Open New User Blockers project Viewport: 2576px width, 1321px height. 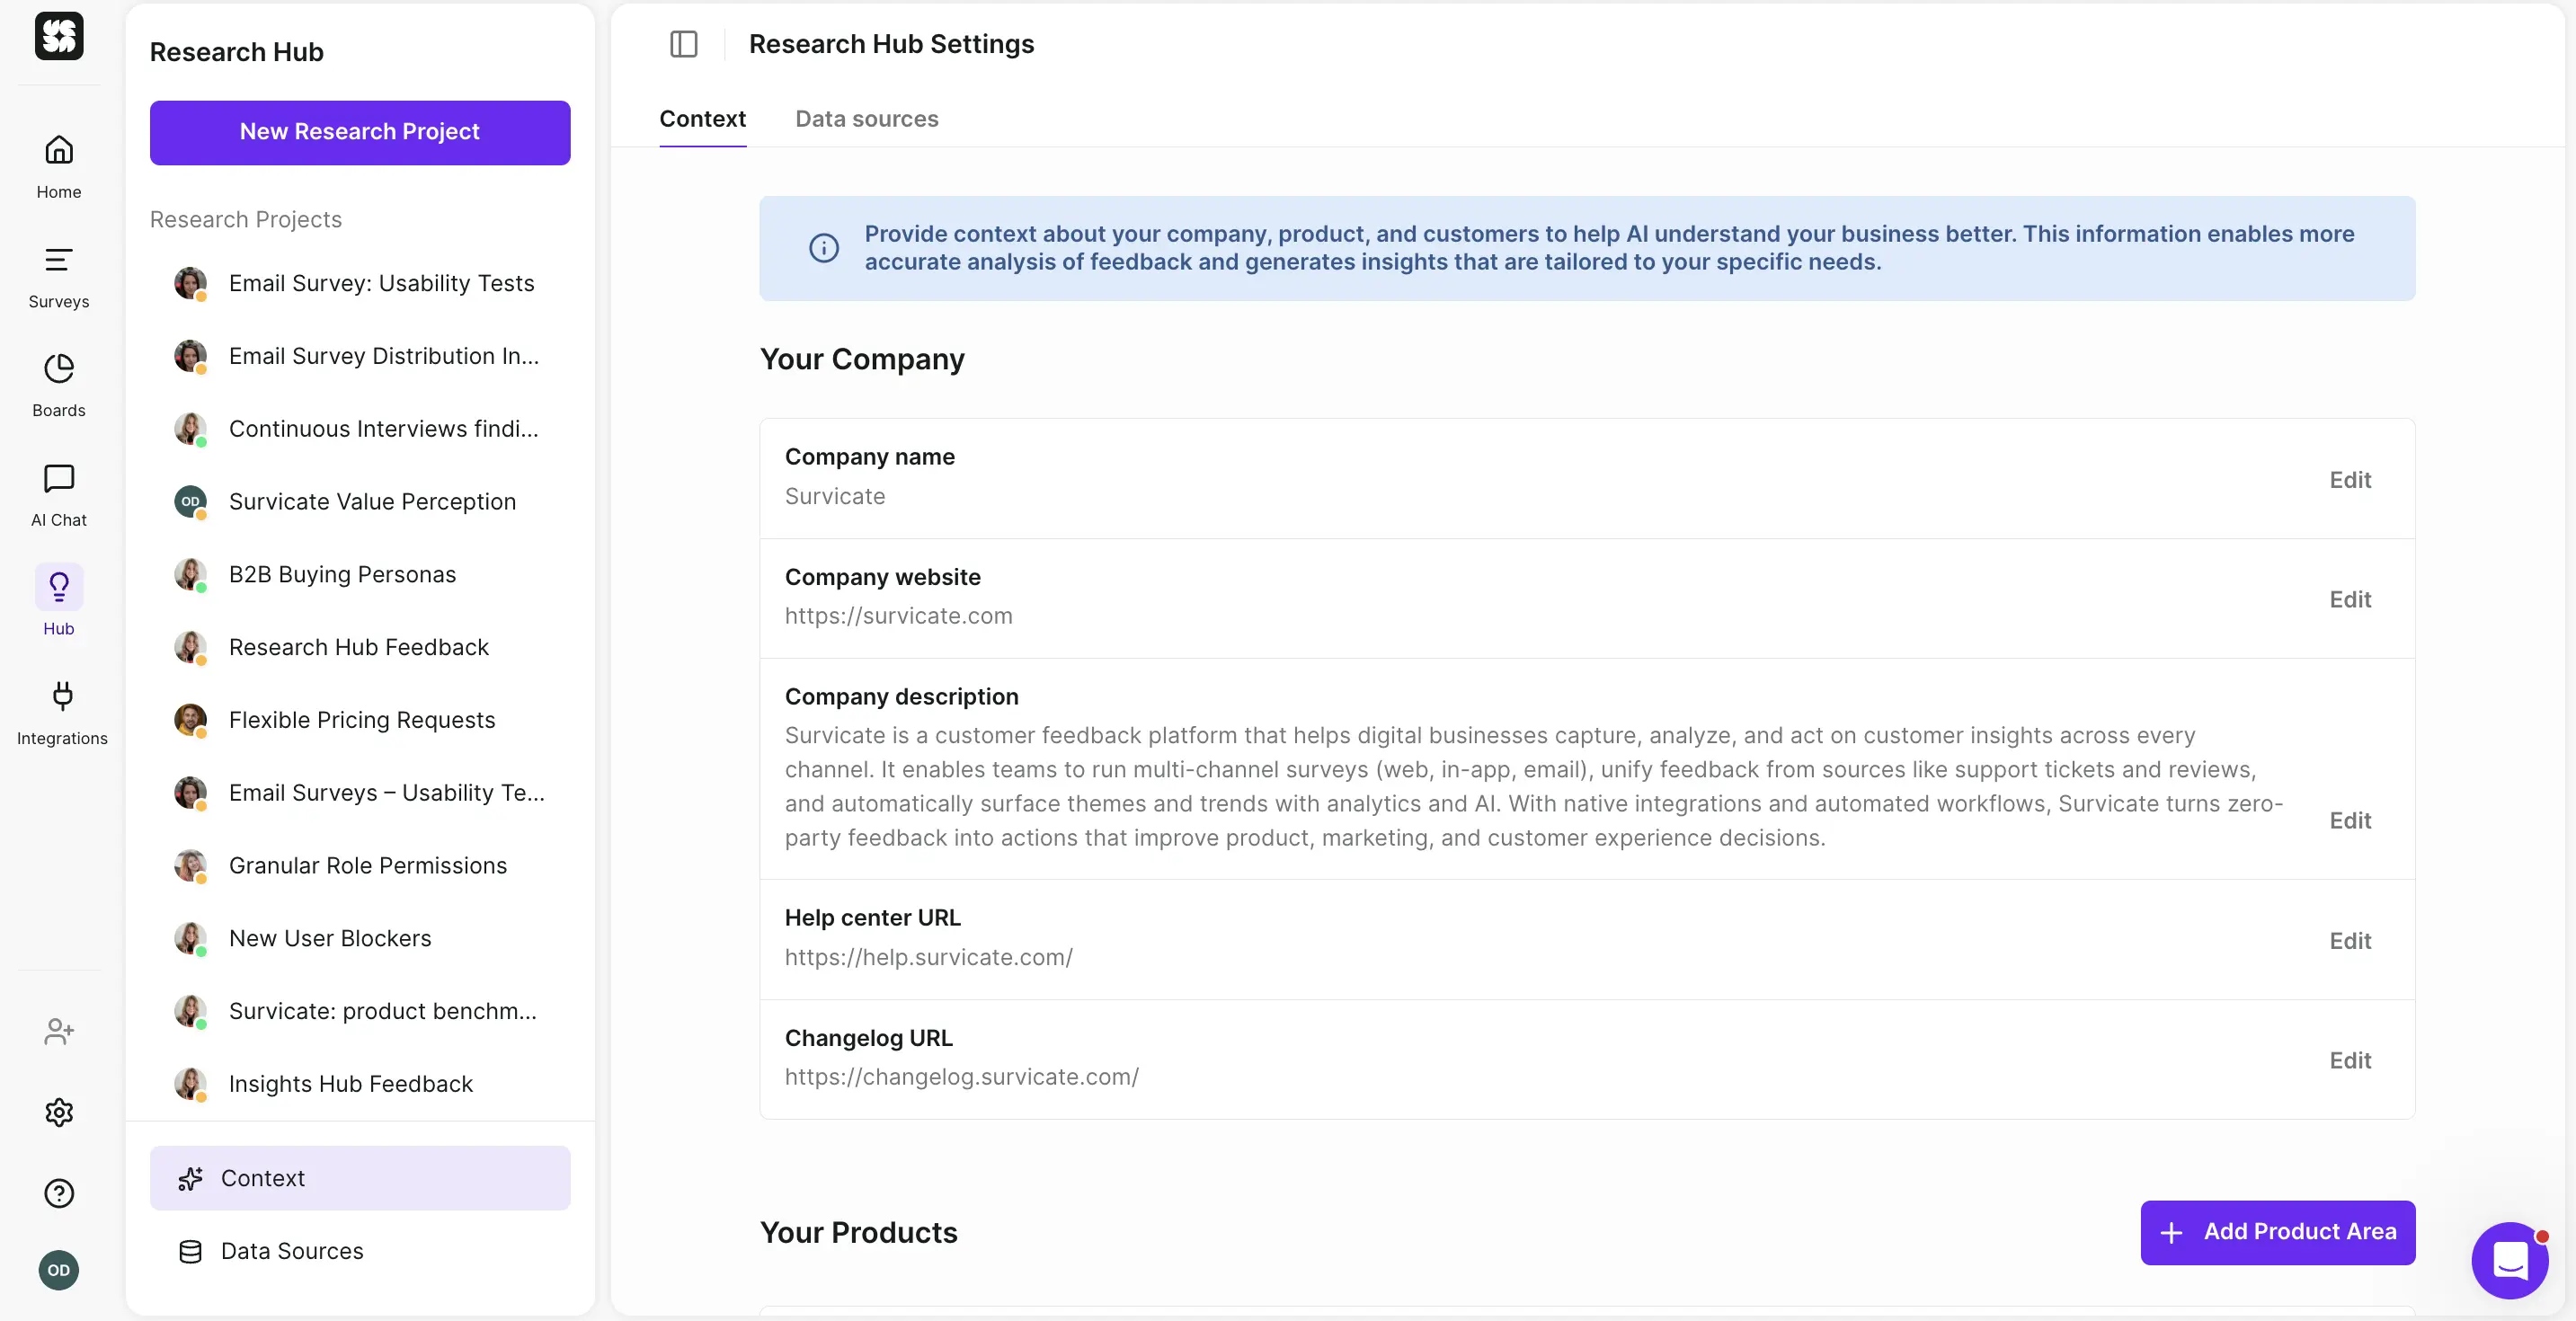(x=360, y=938)
